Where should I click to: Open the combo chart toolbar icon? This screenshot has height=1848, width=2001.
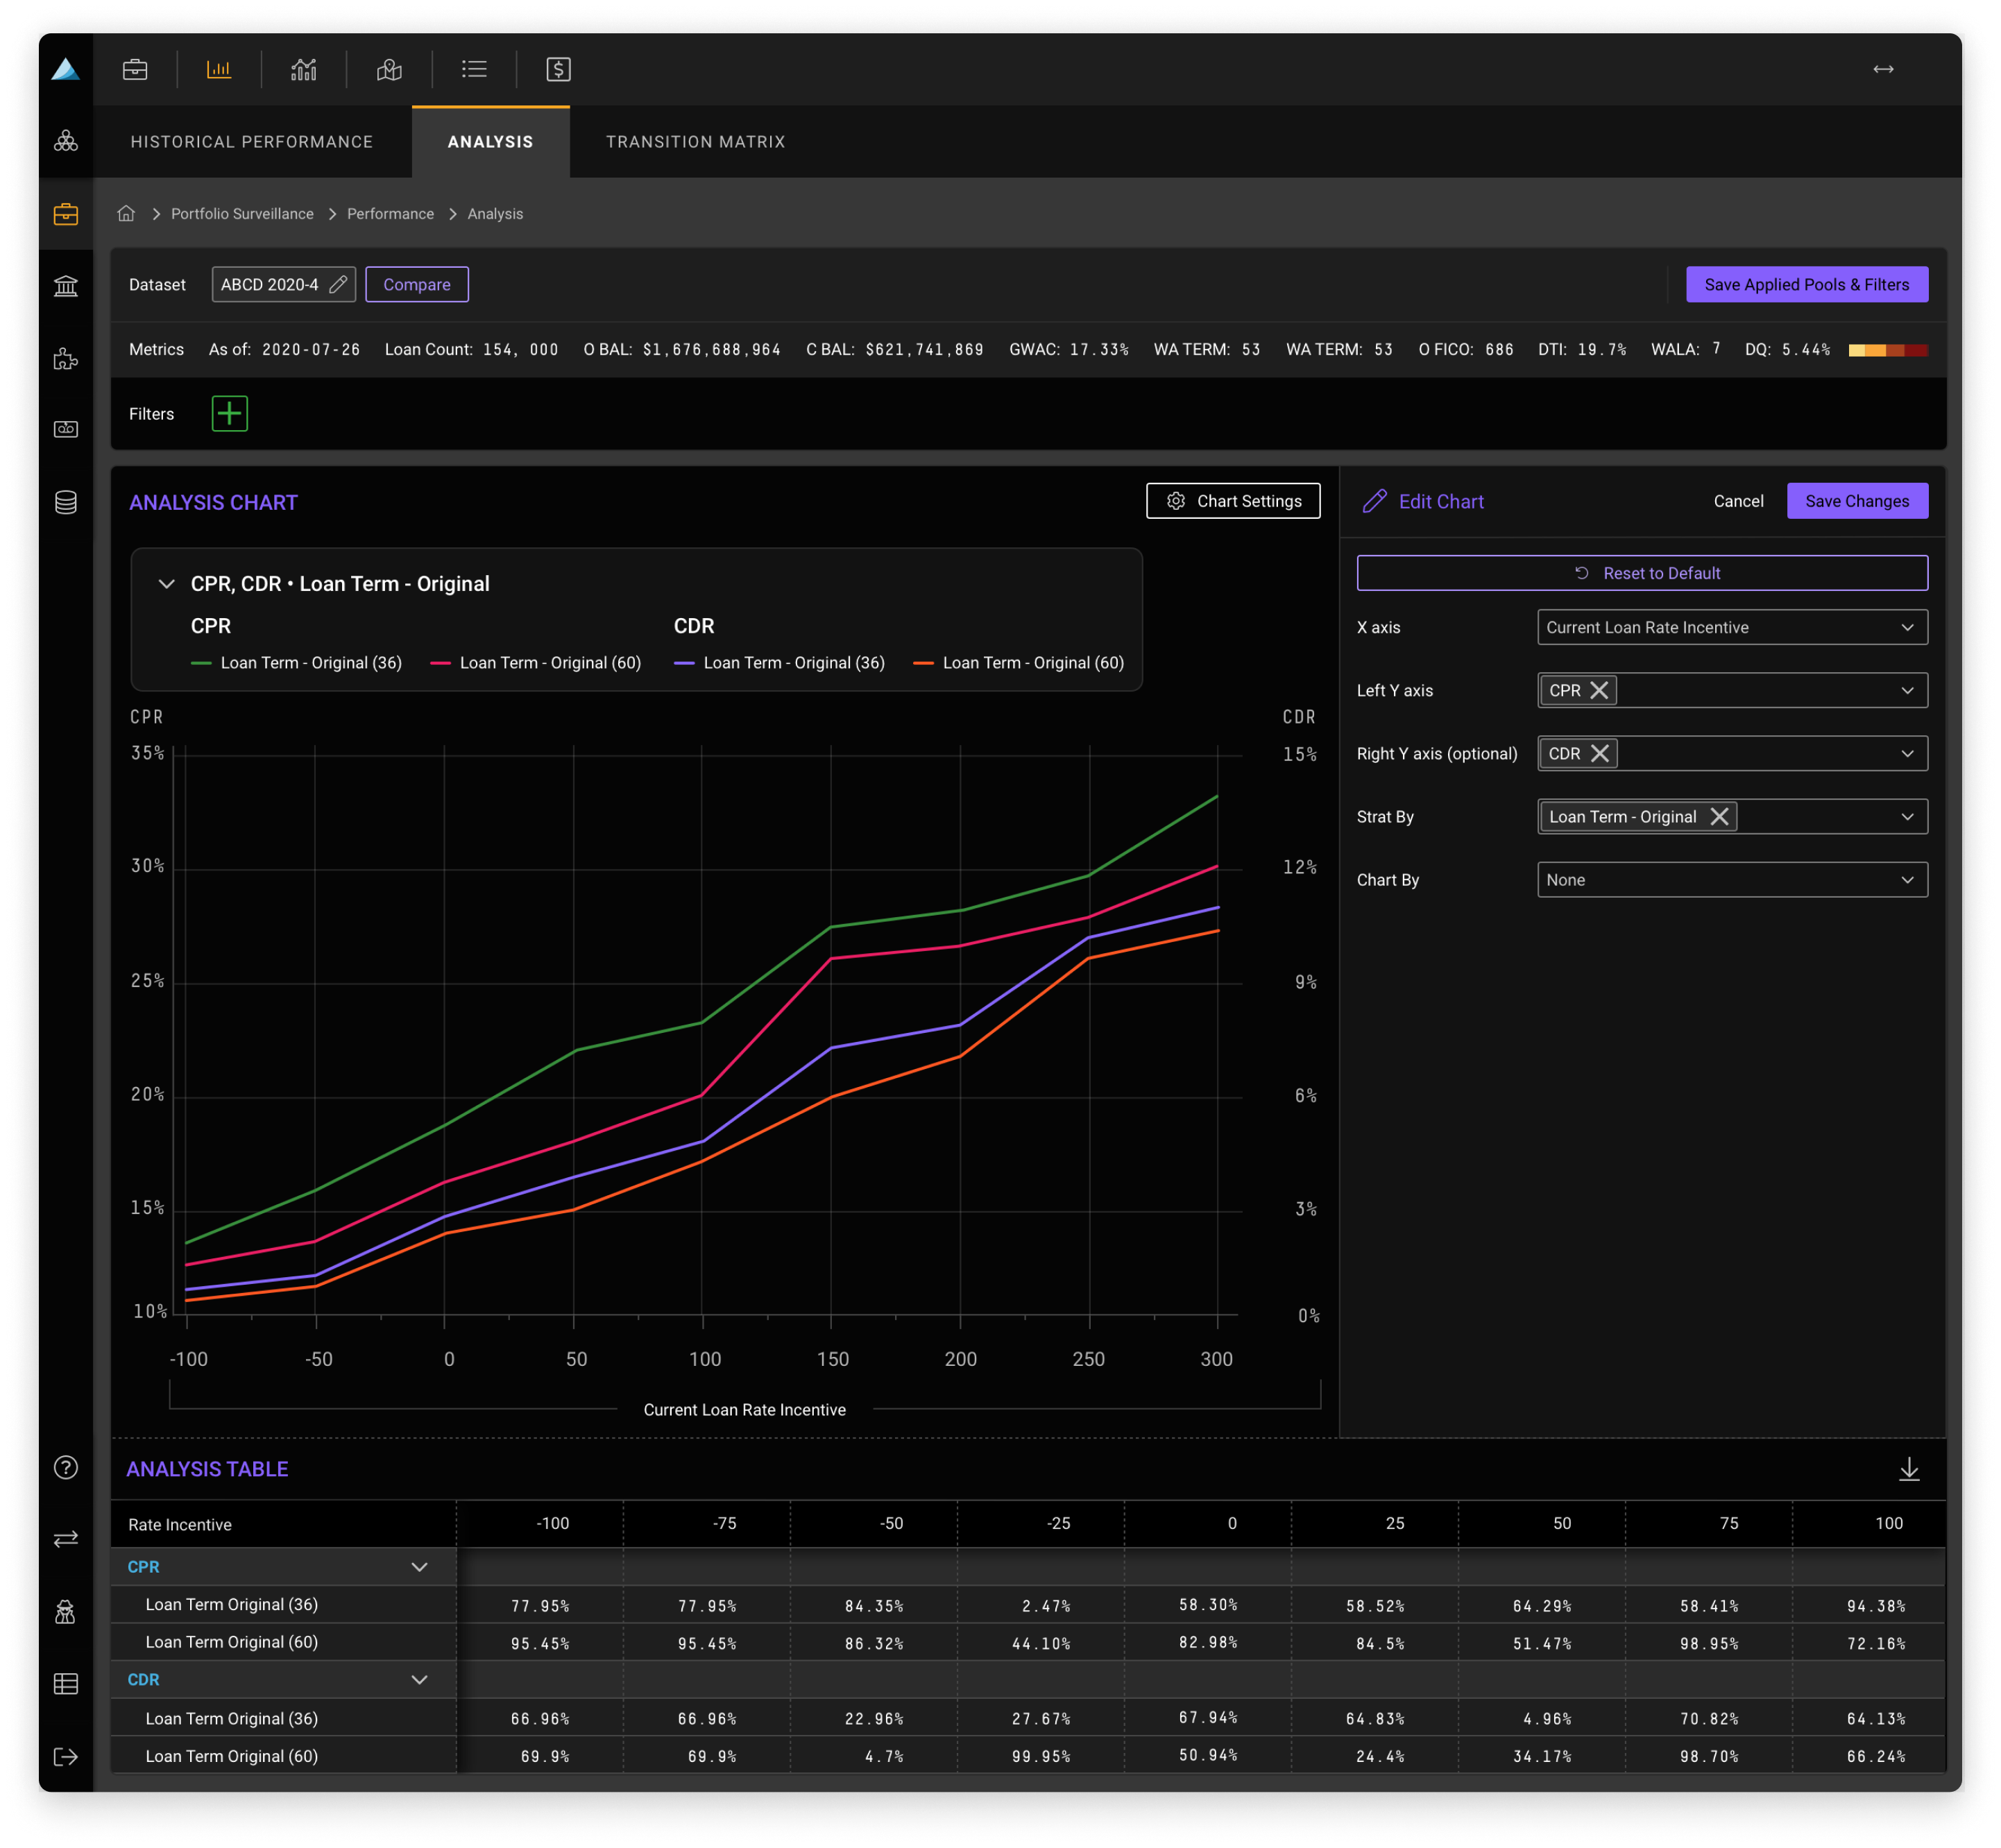(x=304, y=69)
